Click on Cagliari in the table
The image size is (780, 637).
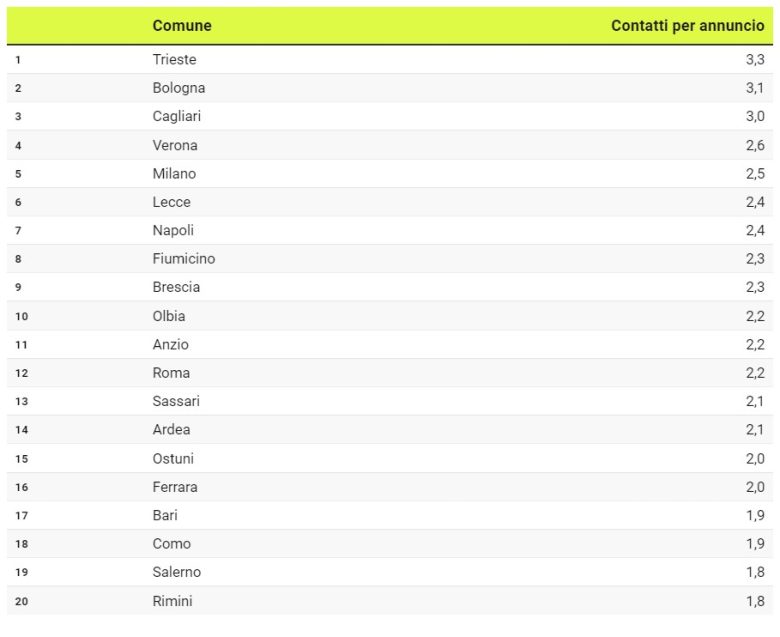(177, 116)
